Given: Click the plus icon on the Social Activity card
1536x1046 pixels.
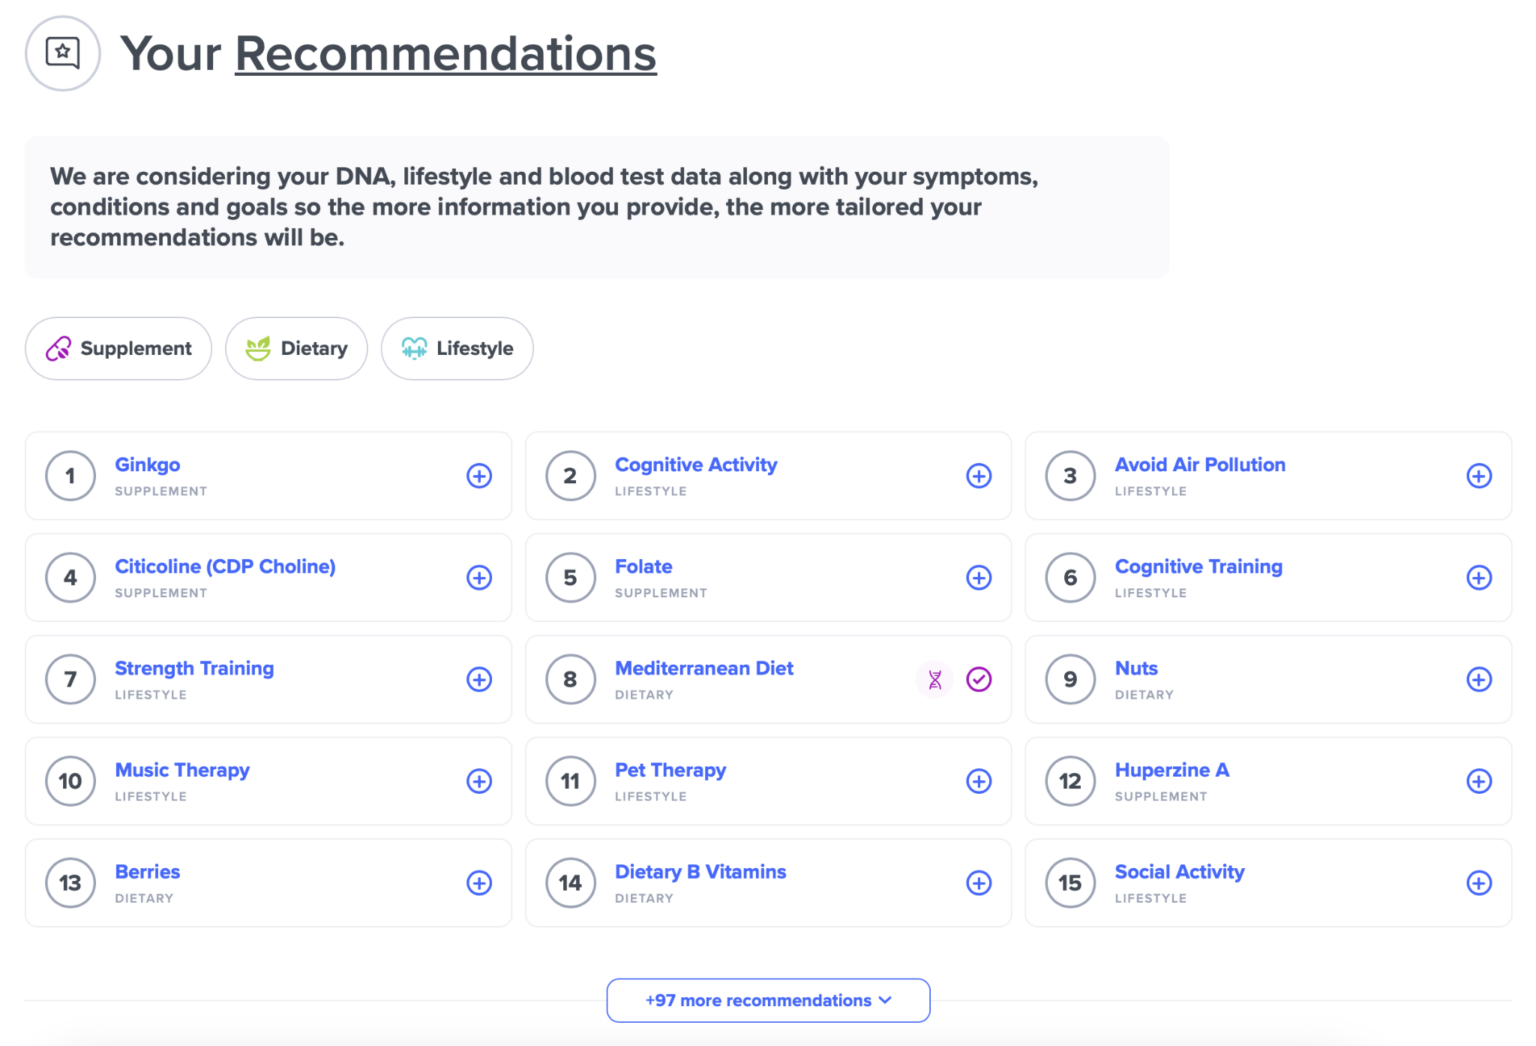Looking at the screenshot, I should point(1479,883).
